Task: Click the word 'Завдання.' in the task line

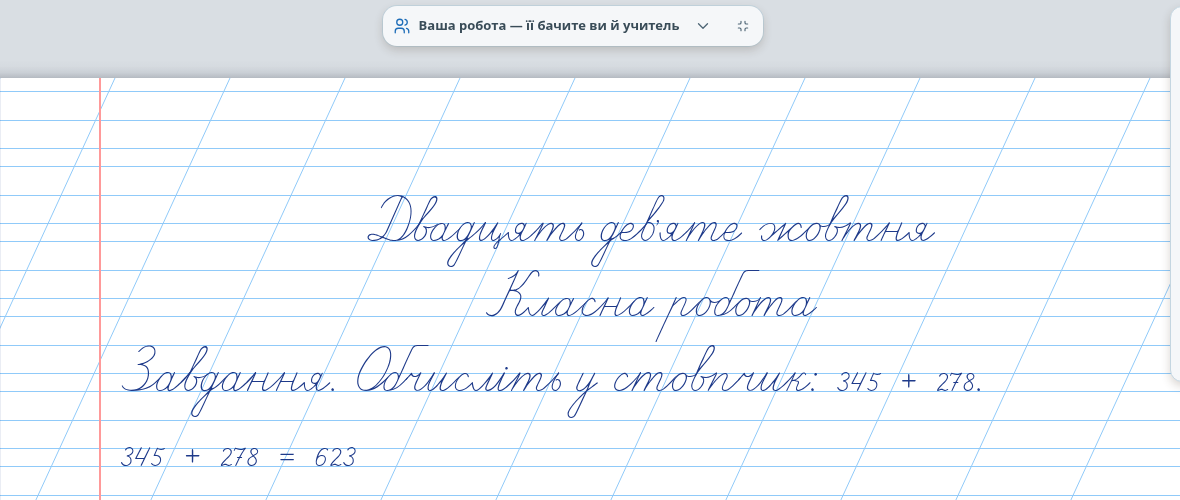Action: pos(227,380)
